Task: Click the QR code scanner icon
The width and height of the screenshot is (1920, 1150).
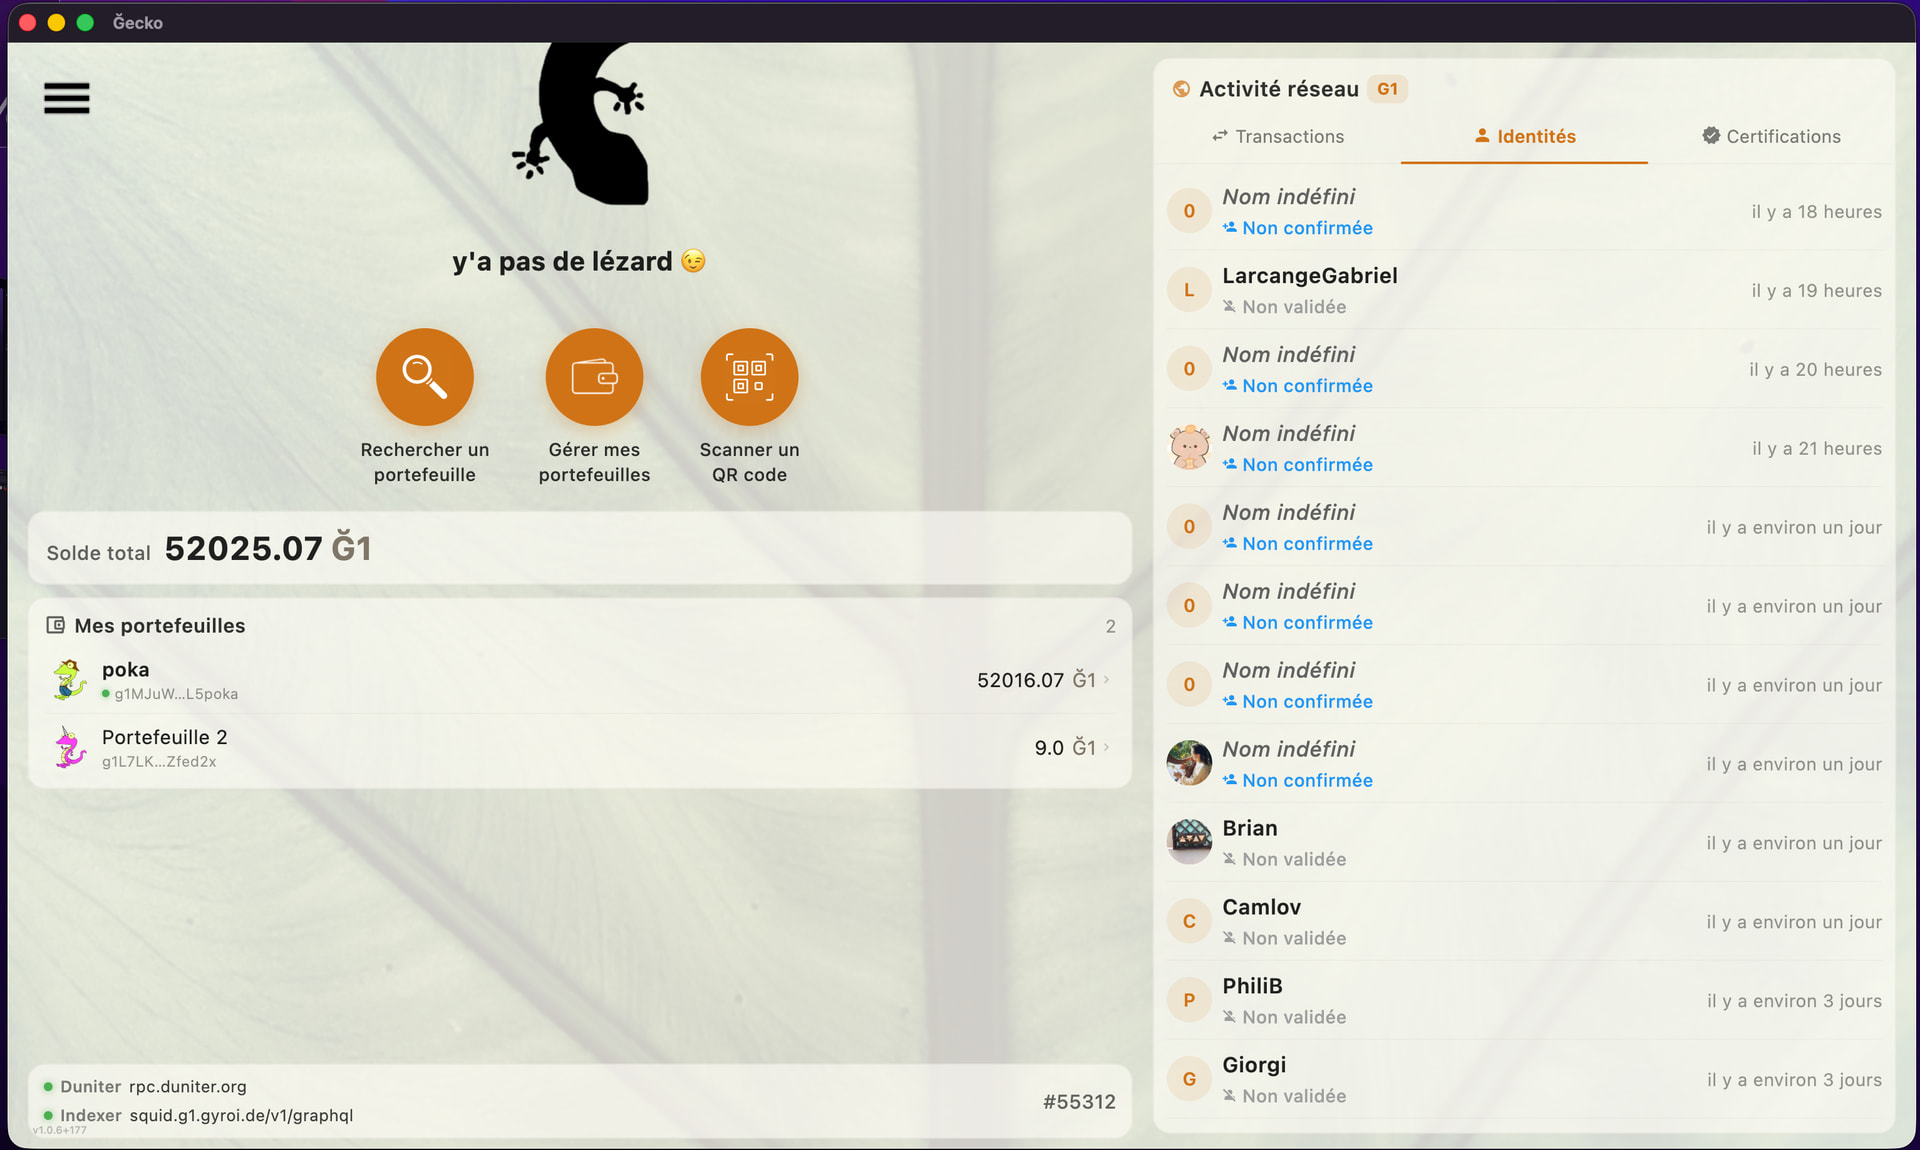Action: click(x=749, y=377)
